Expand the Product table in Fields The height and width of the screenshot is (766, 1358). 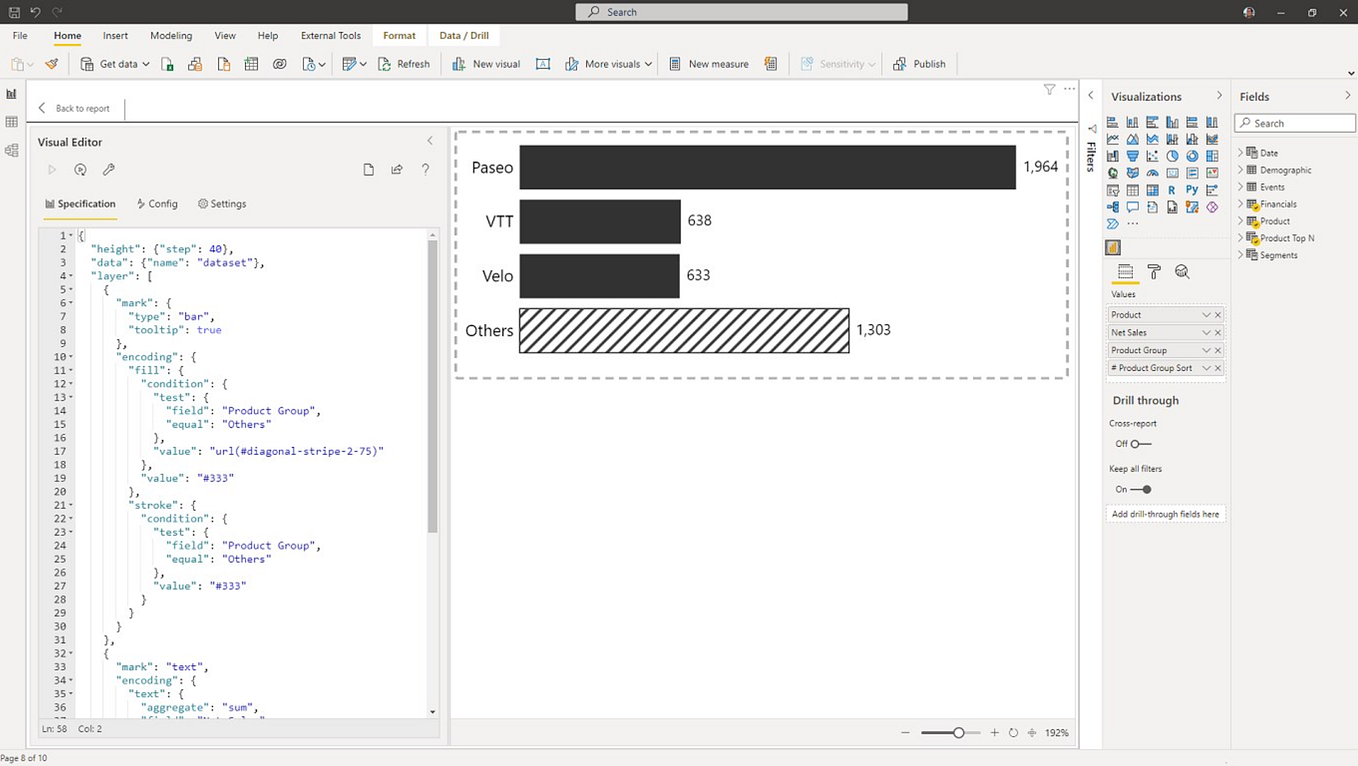pos(1241,221)
